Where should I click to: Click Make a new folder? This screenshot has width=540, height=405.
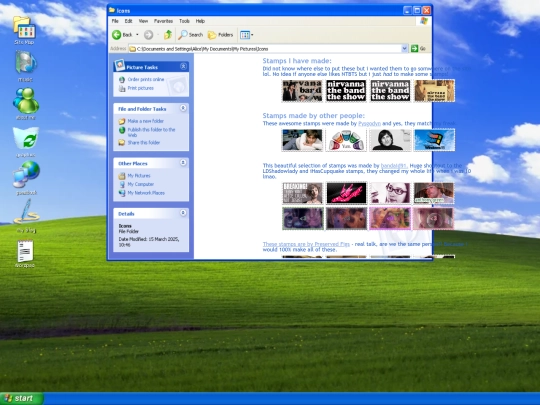(146, 121)
